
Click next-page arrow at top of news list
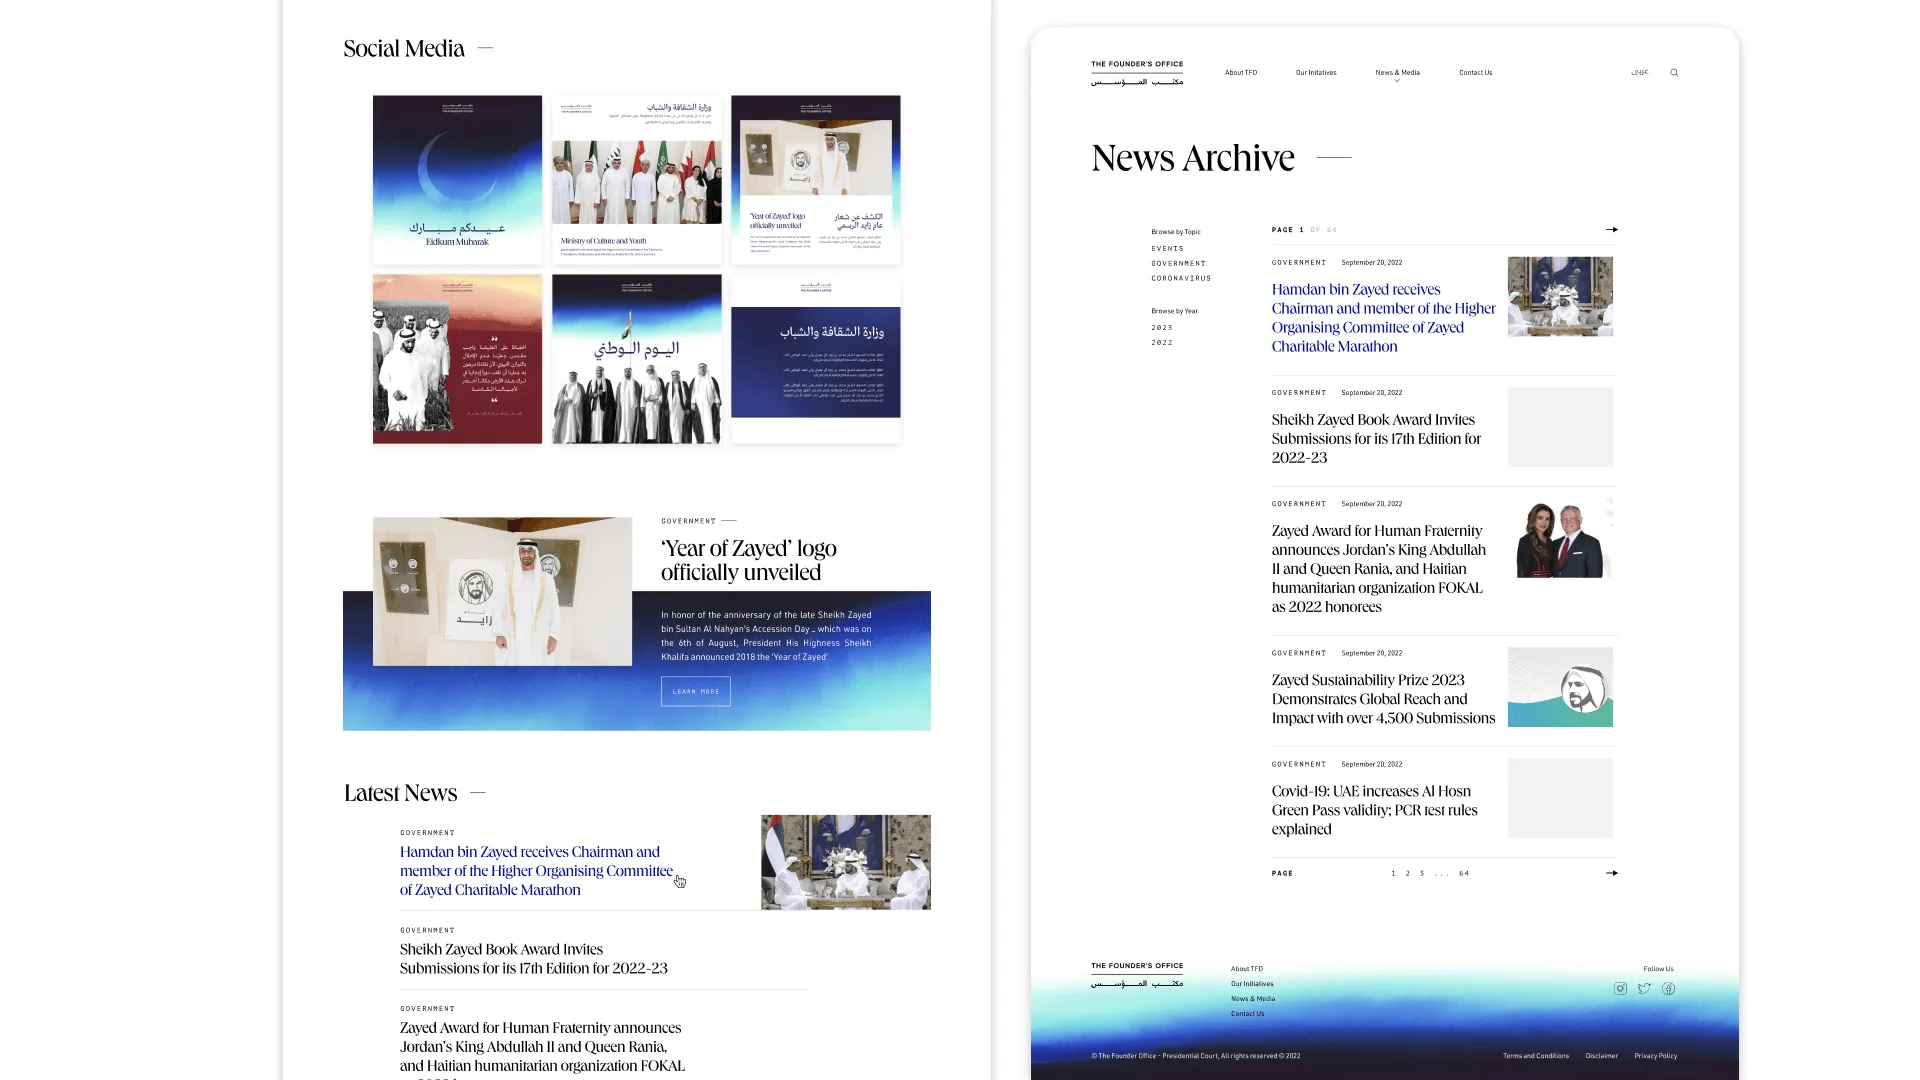tap(1611, 230)
